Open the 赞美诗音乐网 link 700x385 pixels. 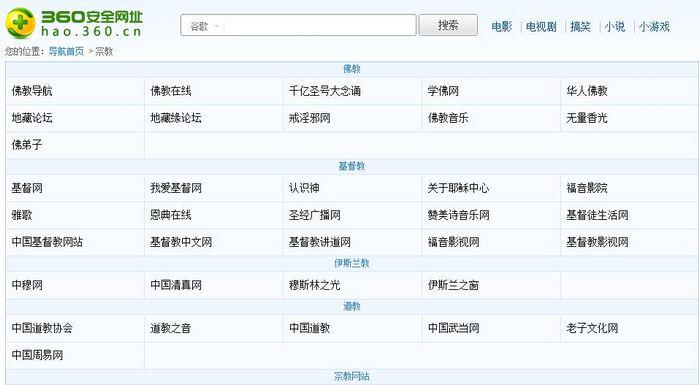458,215
